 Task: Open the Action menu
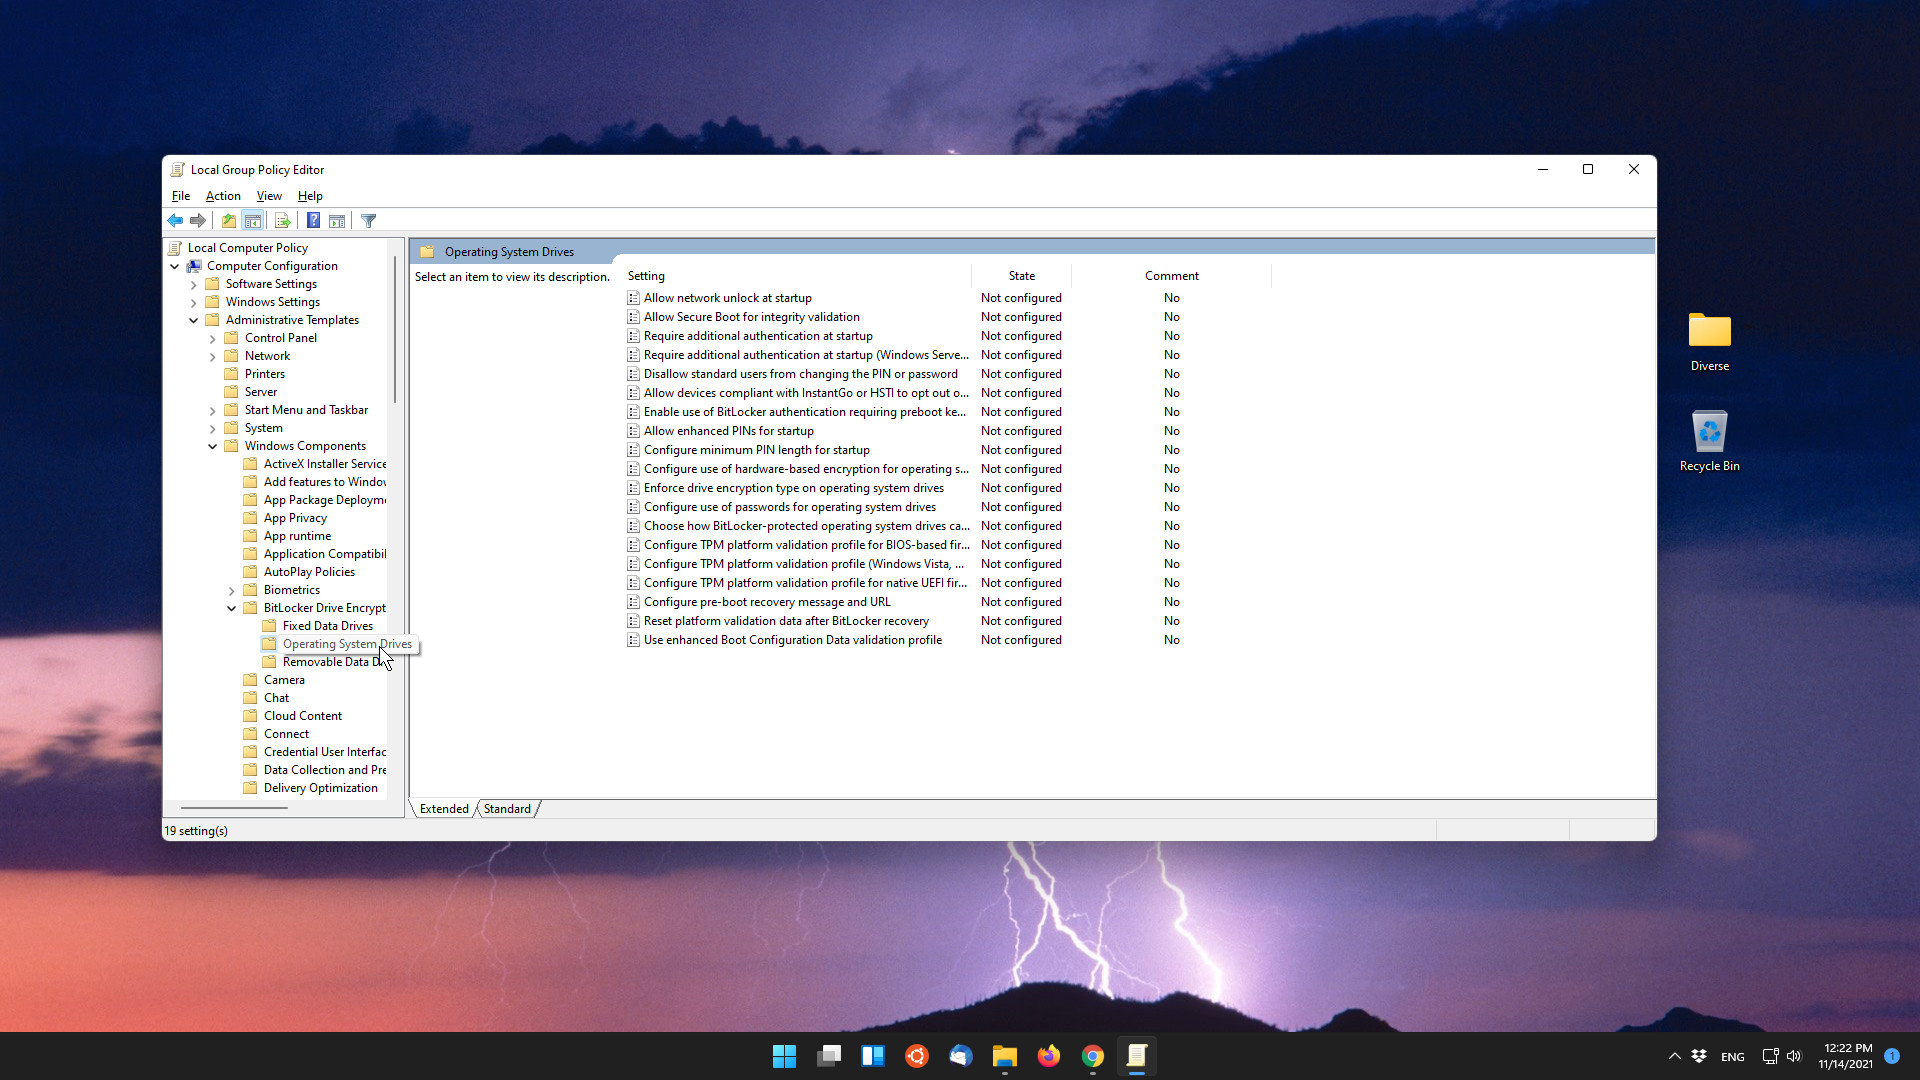click(x=223, y=196)
